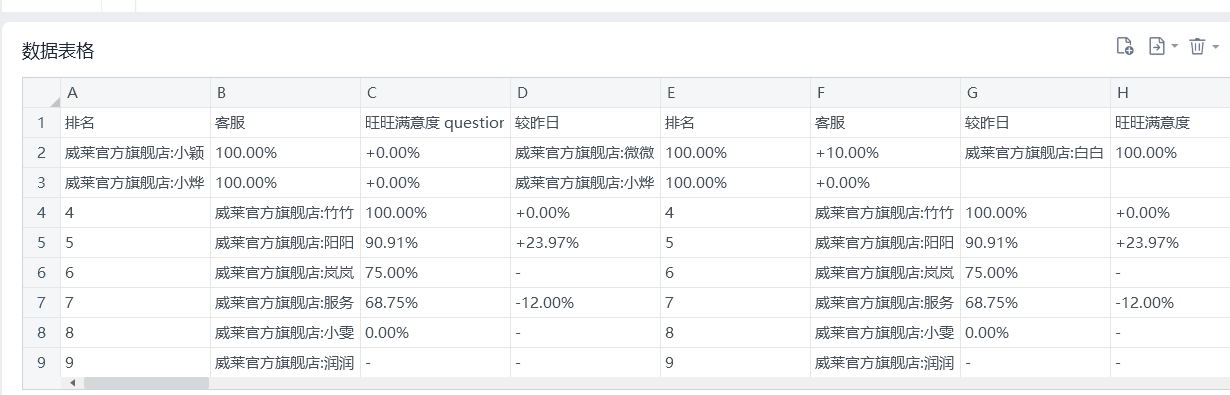
Task: Select column H header
Action: pyautogui.click(x=1170, y=93)
